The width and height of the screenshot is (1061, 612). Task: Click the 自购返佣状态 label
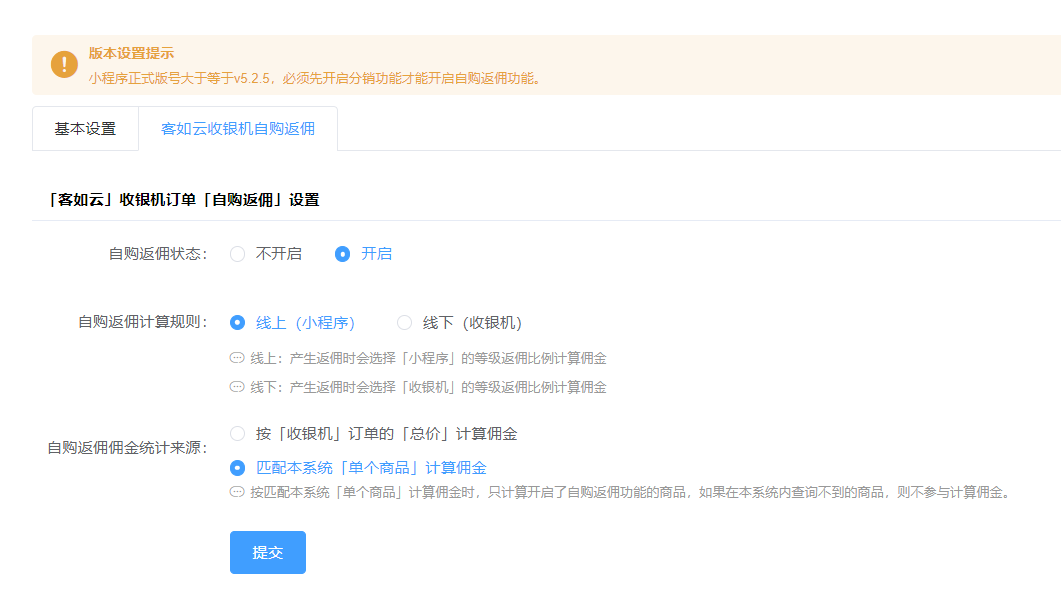(158, 254)
